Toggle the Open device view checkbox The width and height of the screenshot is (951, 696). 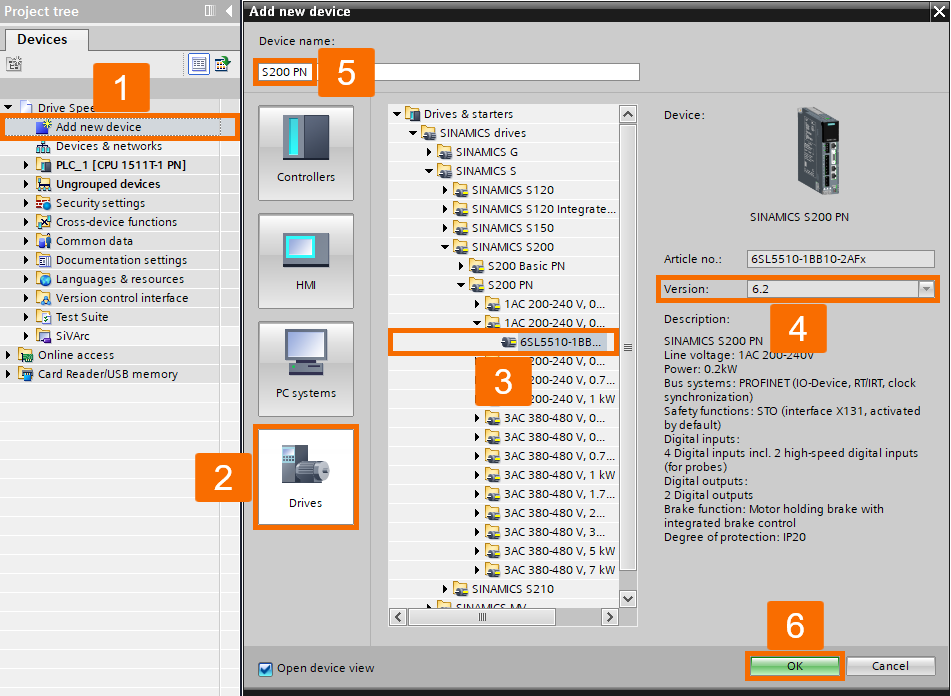pyautogui.click(x=265, y=669)
